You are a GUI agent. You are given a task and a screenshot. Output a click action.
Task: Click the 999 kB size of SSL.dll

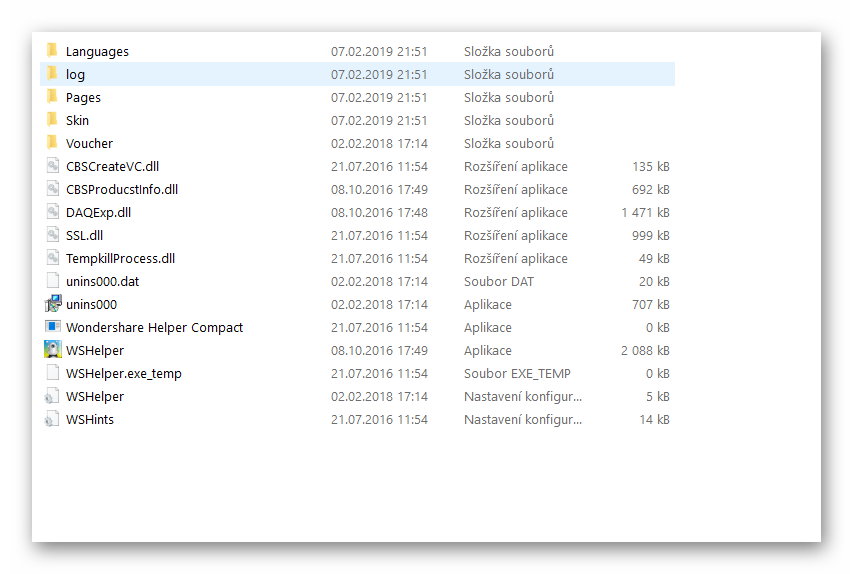click(x=651, y=236)
